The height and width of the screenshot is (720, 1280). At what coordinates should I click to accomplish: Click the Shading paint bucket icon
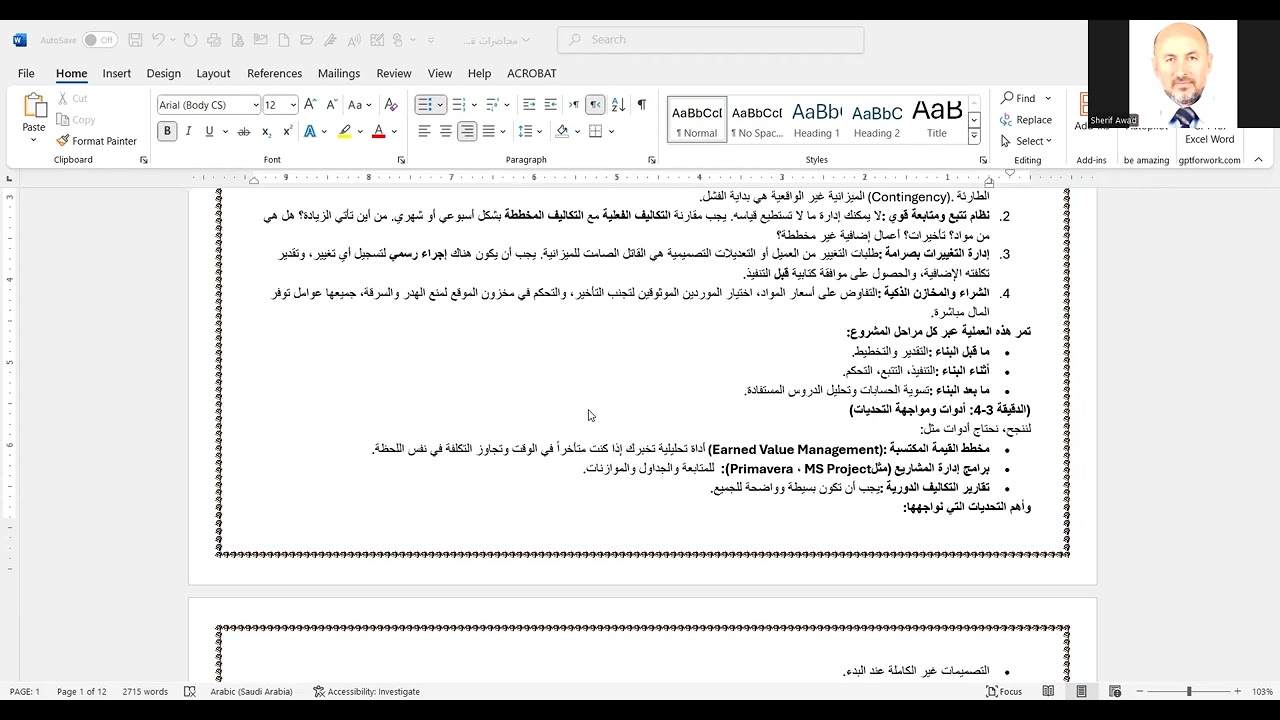[x=562, y=131]
